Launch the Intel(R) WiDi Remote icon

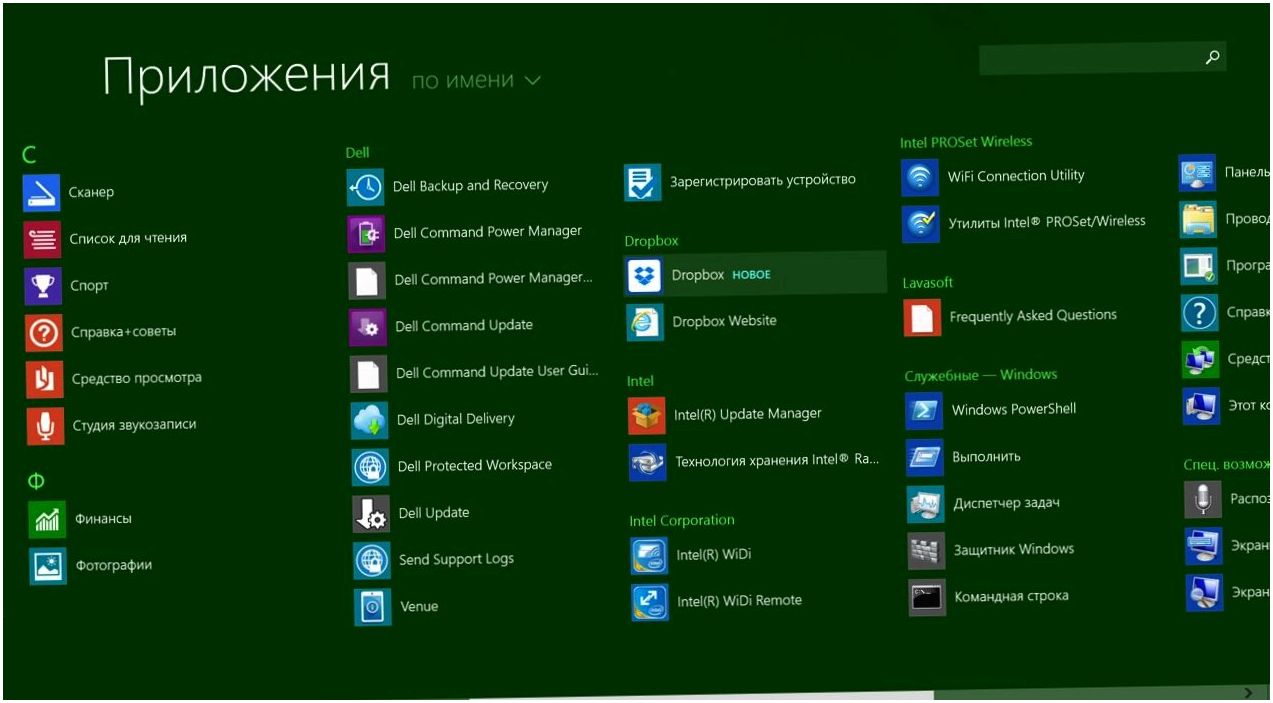click(650, 602)
